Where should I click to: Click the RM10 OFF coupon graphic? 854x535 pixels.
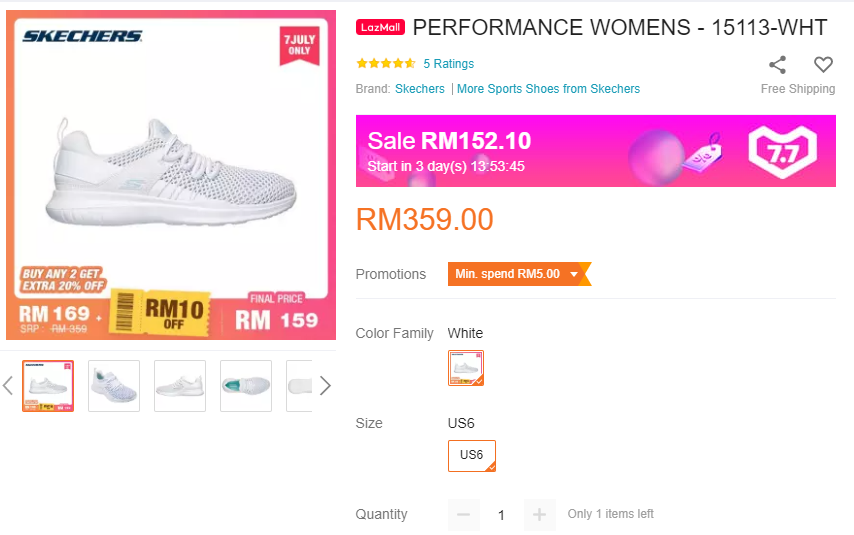pos(160,314)
